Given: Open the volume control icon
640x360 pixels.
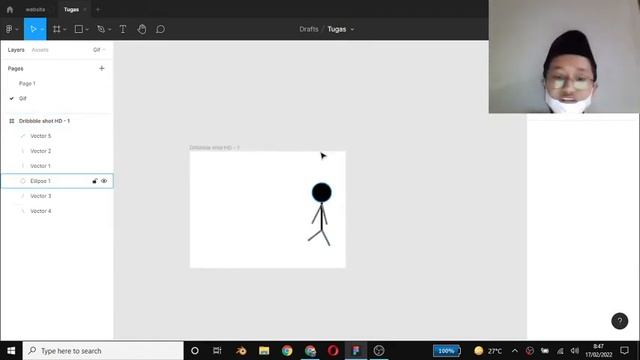Looking at the screenshot, I should click(x=575, y=351).
